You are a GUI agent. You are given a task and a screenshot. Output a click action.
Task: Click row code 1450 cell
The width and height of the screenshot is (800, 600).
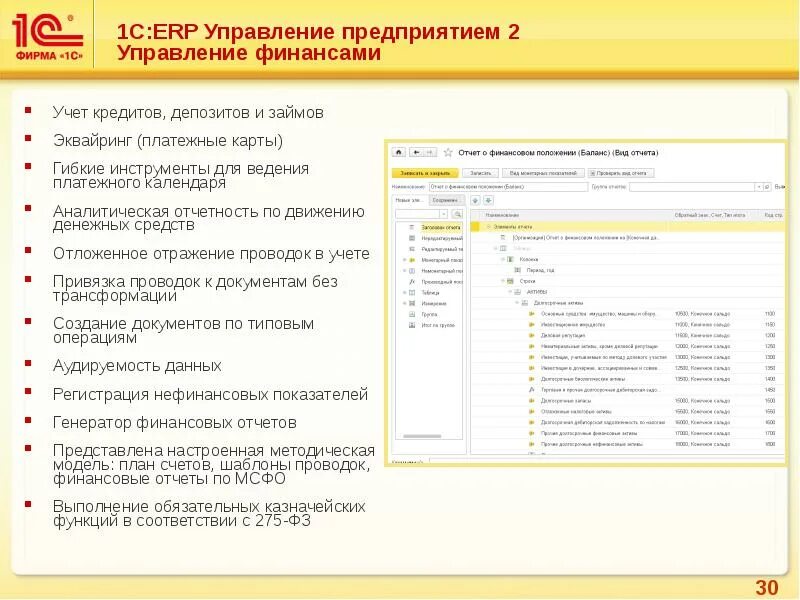coord(770,390)
